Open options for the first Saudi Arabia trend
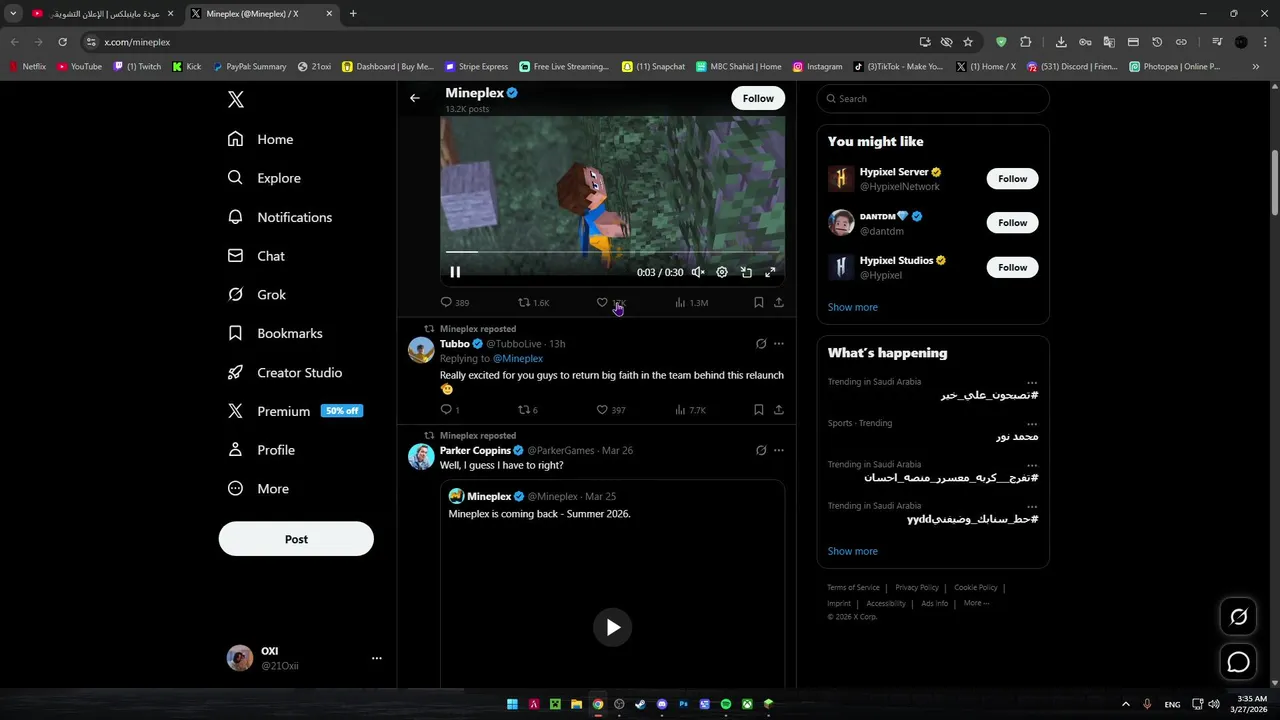Image resolution: width=1280 pixels, height=720 pixels. point(1032,382)
